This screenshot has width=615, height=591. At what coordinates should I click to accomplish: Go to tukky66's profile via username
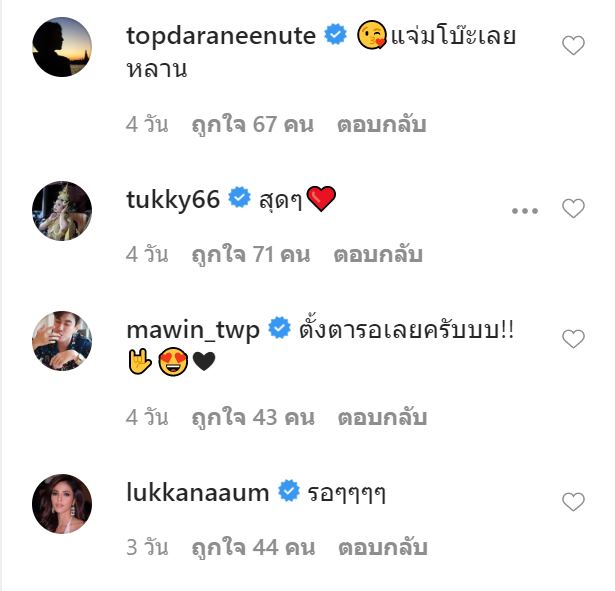[173, 199]
